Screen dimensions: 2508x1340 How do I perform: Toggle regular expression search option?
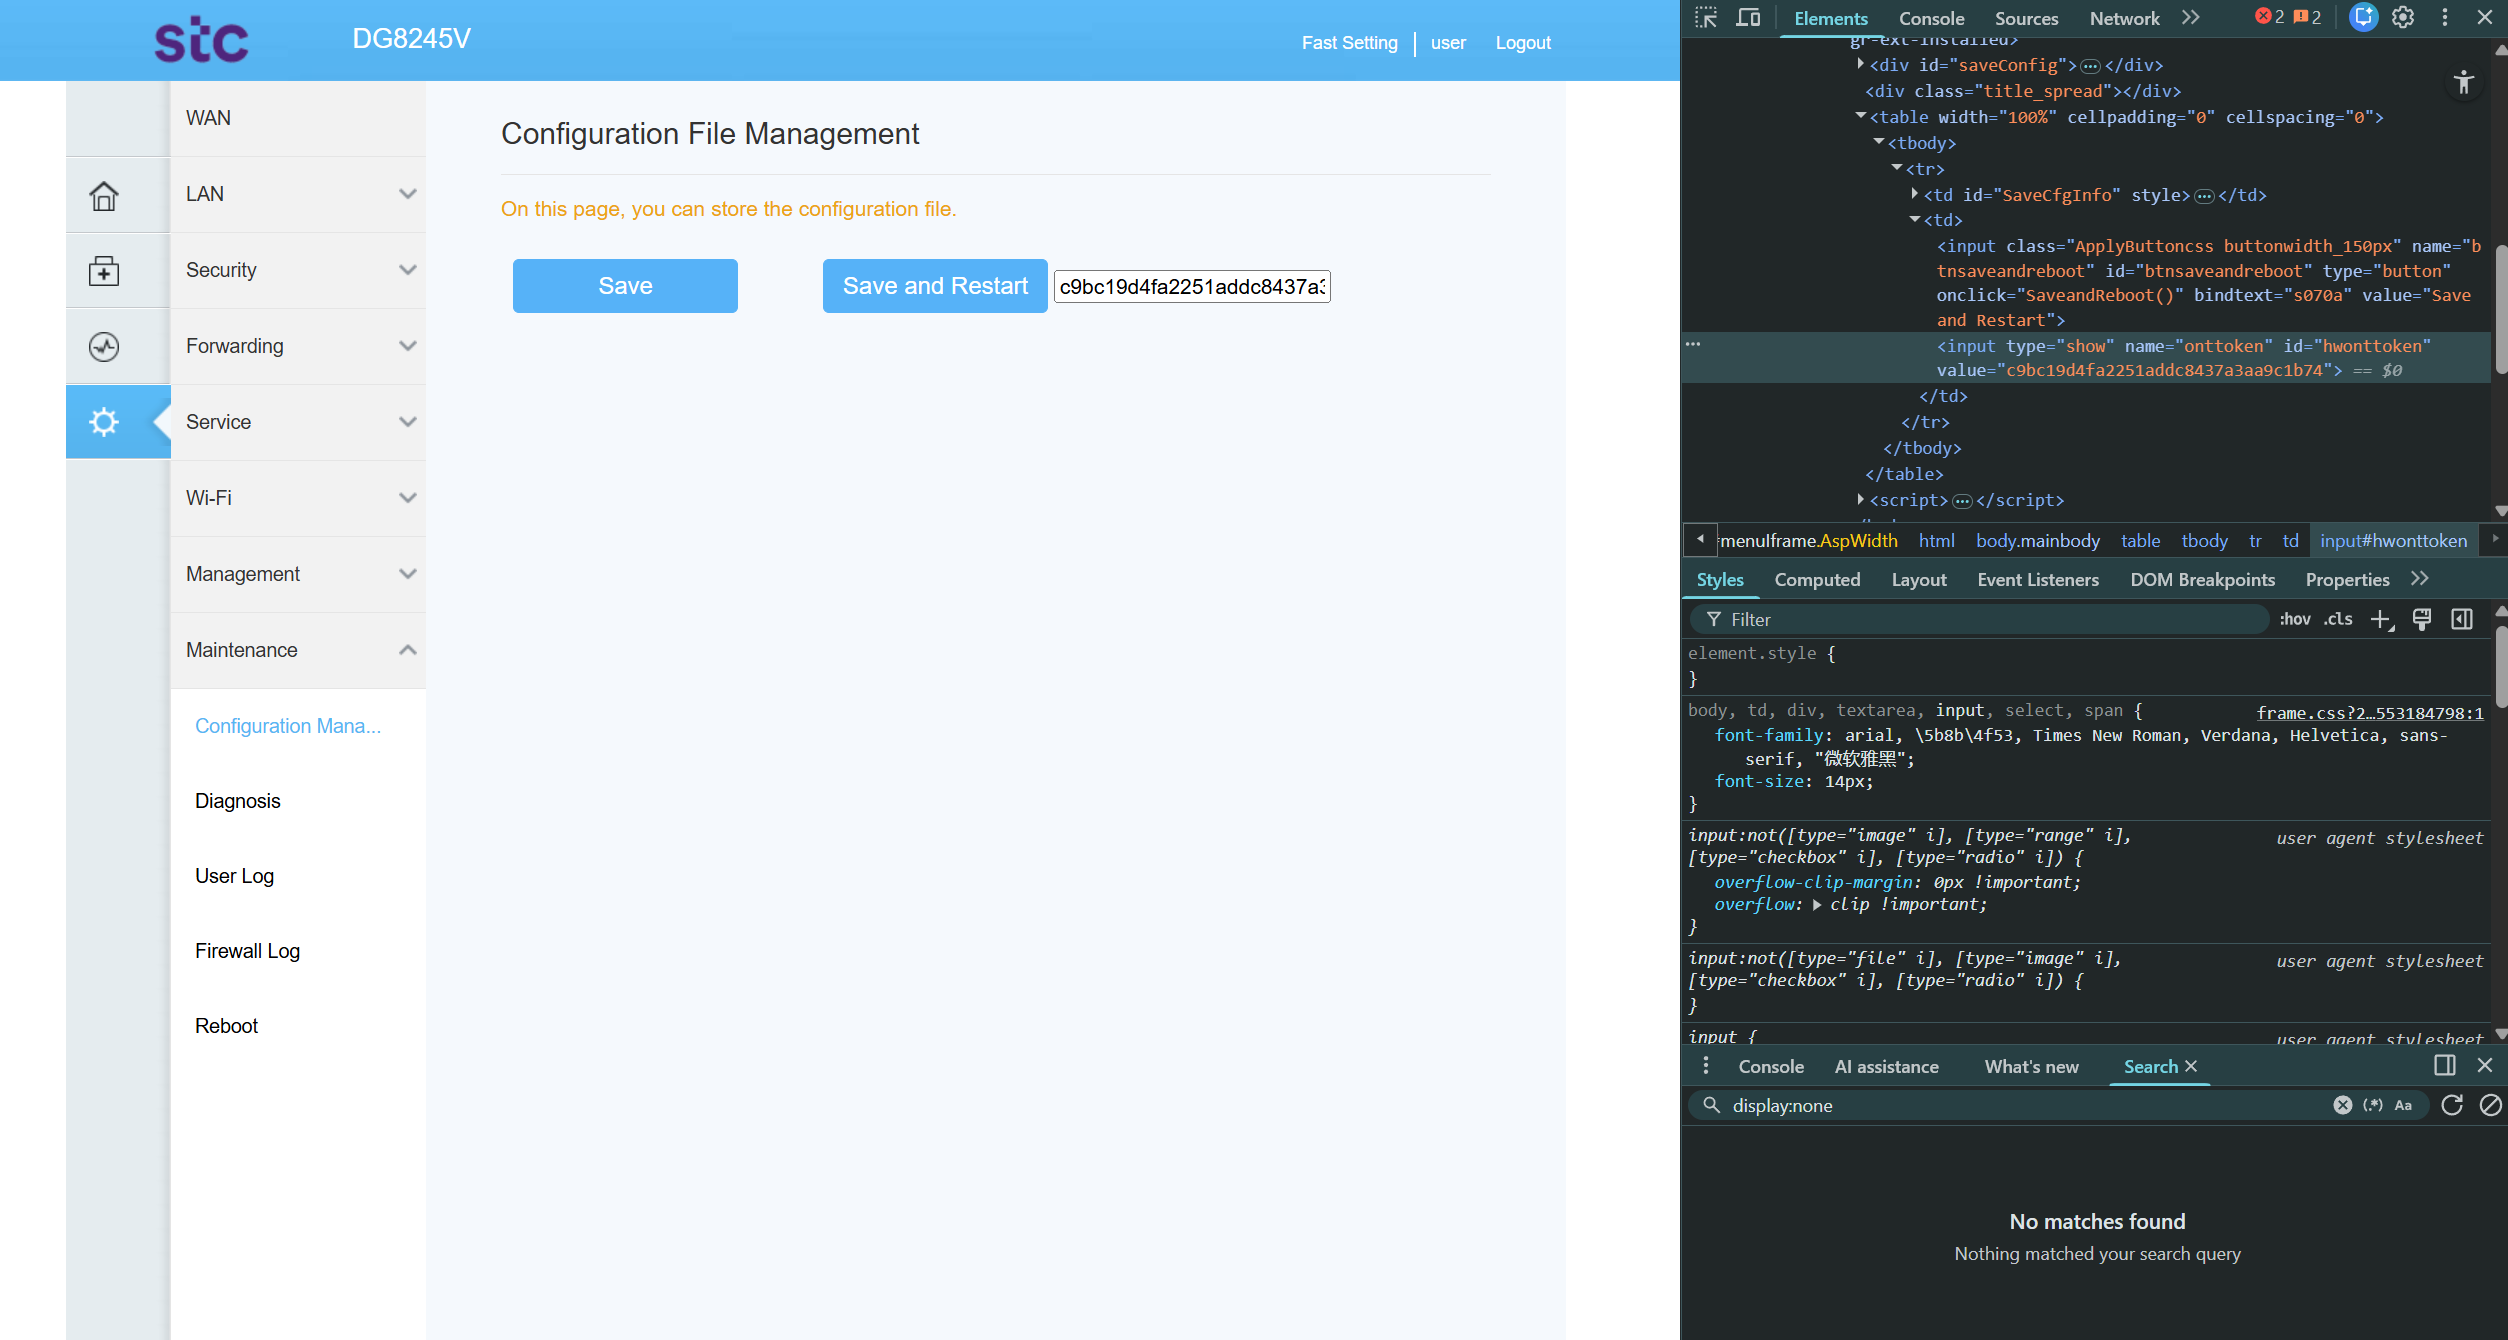pos(2373,1105)
